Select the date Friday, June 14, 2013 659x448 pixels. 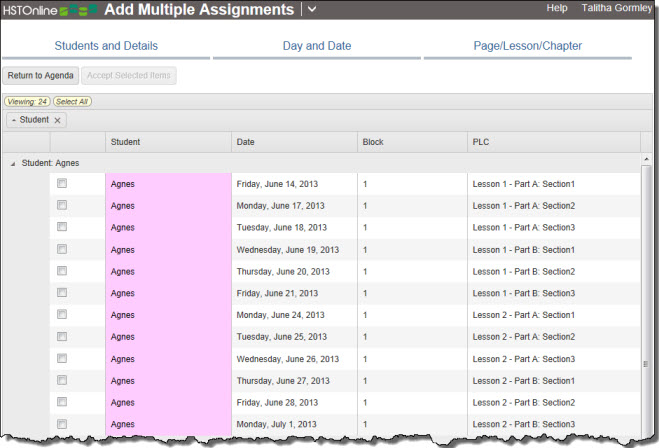[277, 184]
